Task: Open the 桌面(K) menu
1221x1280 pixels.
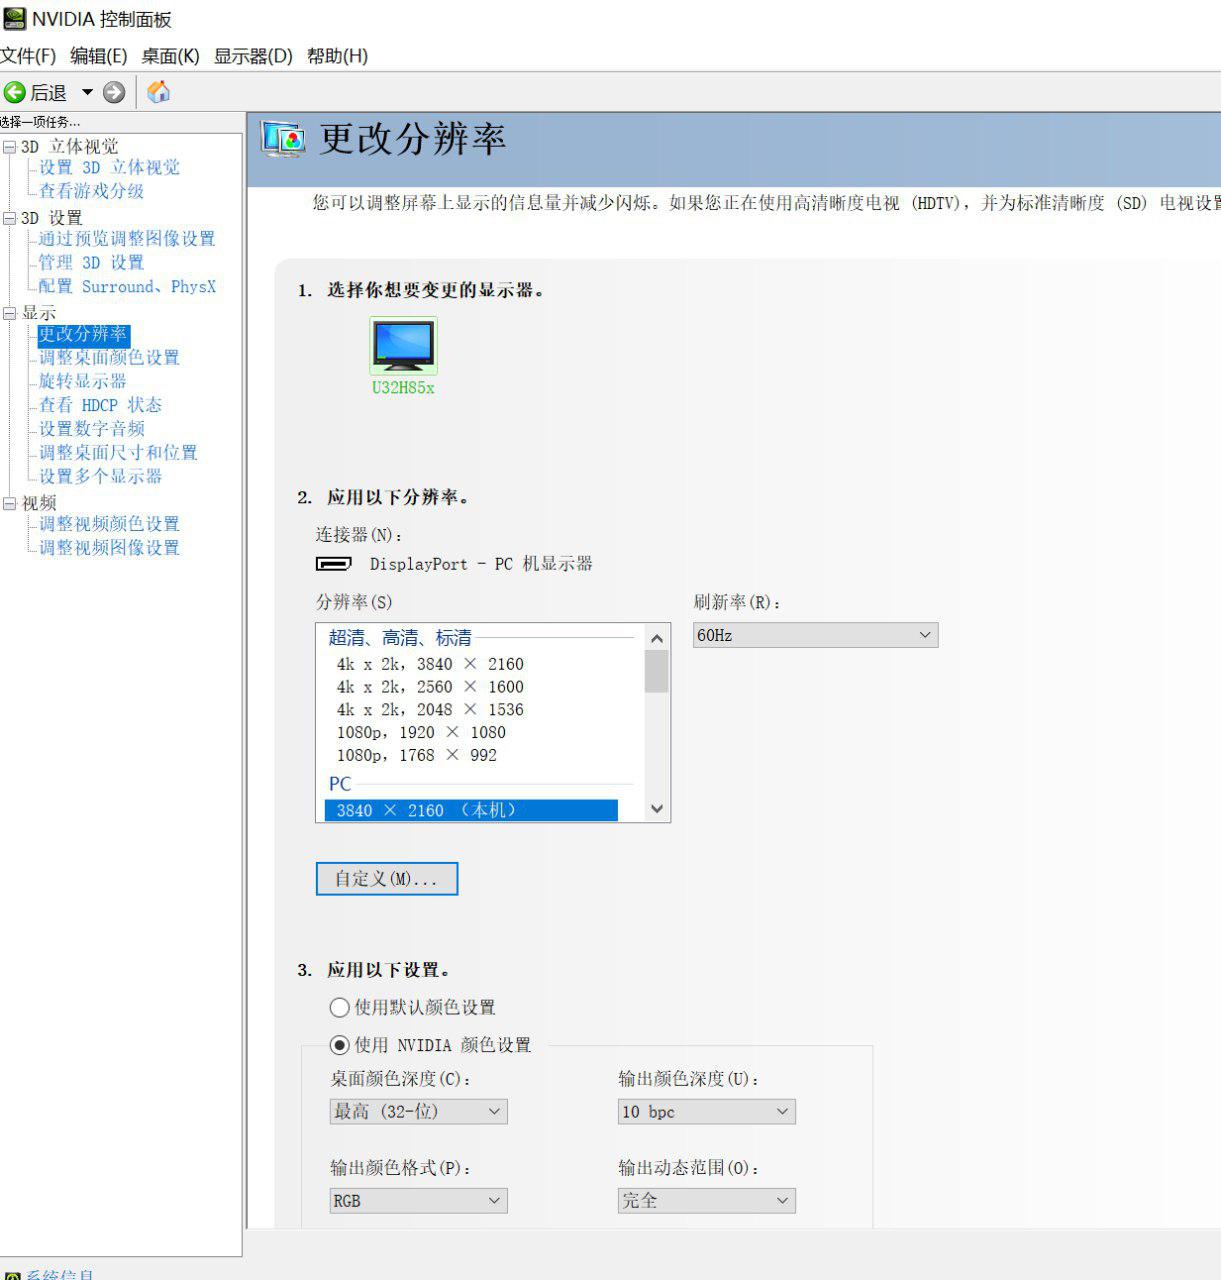Action: pyautogui.click(x=170, y=56)
